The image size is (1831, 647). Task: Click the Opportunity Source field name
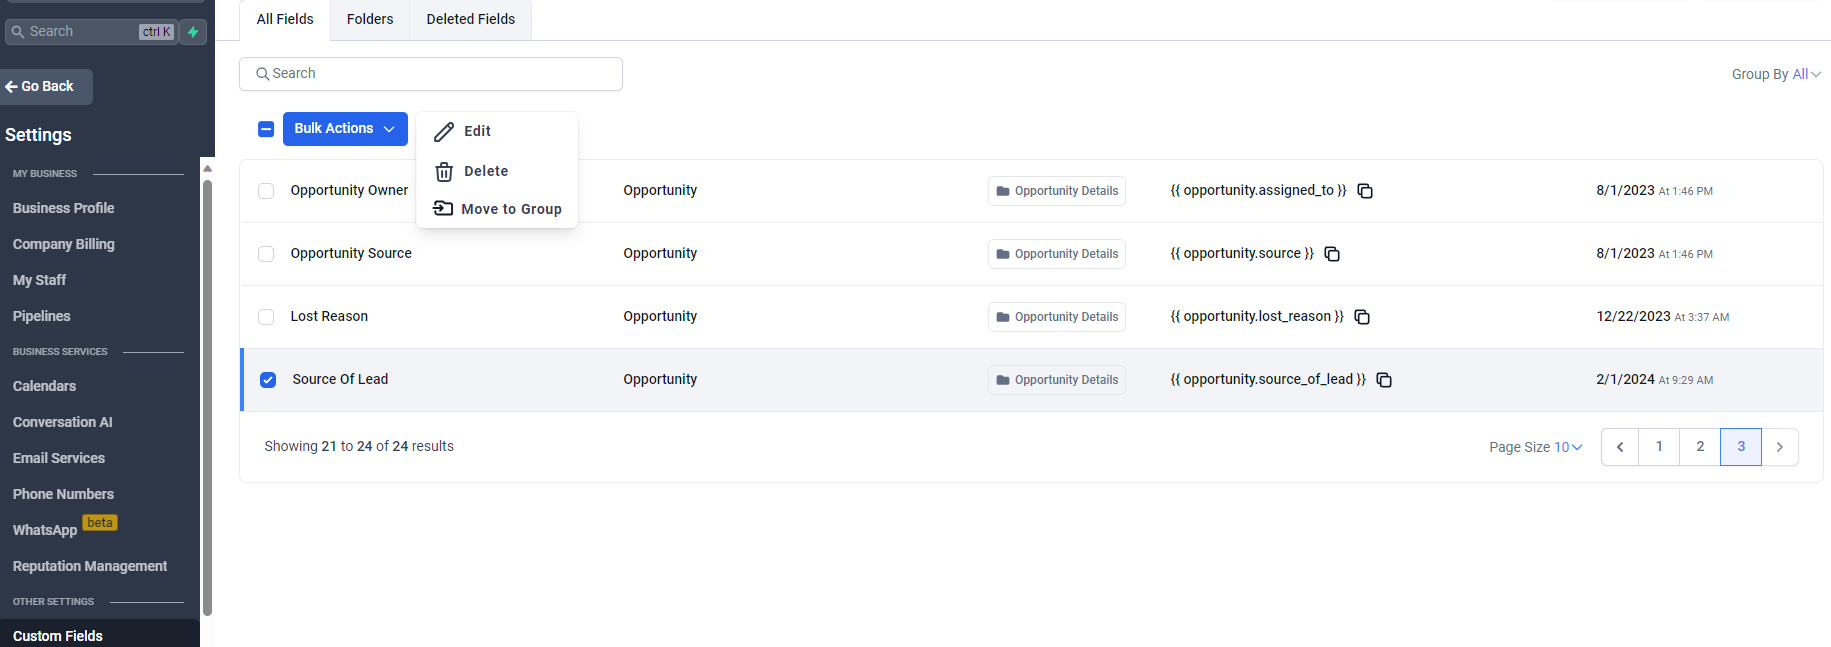(351, 254)
